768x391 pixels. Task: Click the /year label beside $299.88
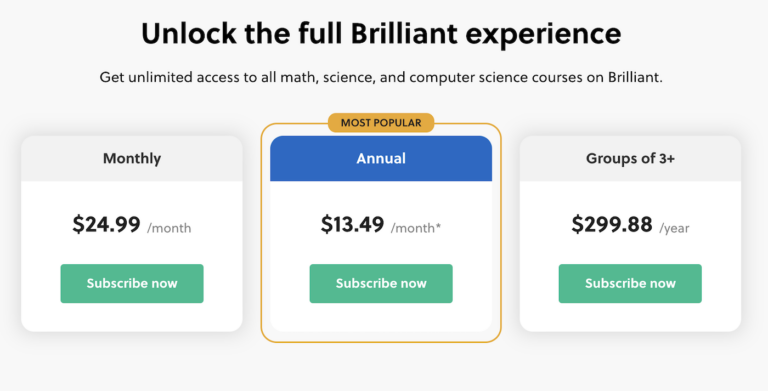click(x=674, y=228)
